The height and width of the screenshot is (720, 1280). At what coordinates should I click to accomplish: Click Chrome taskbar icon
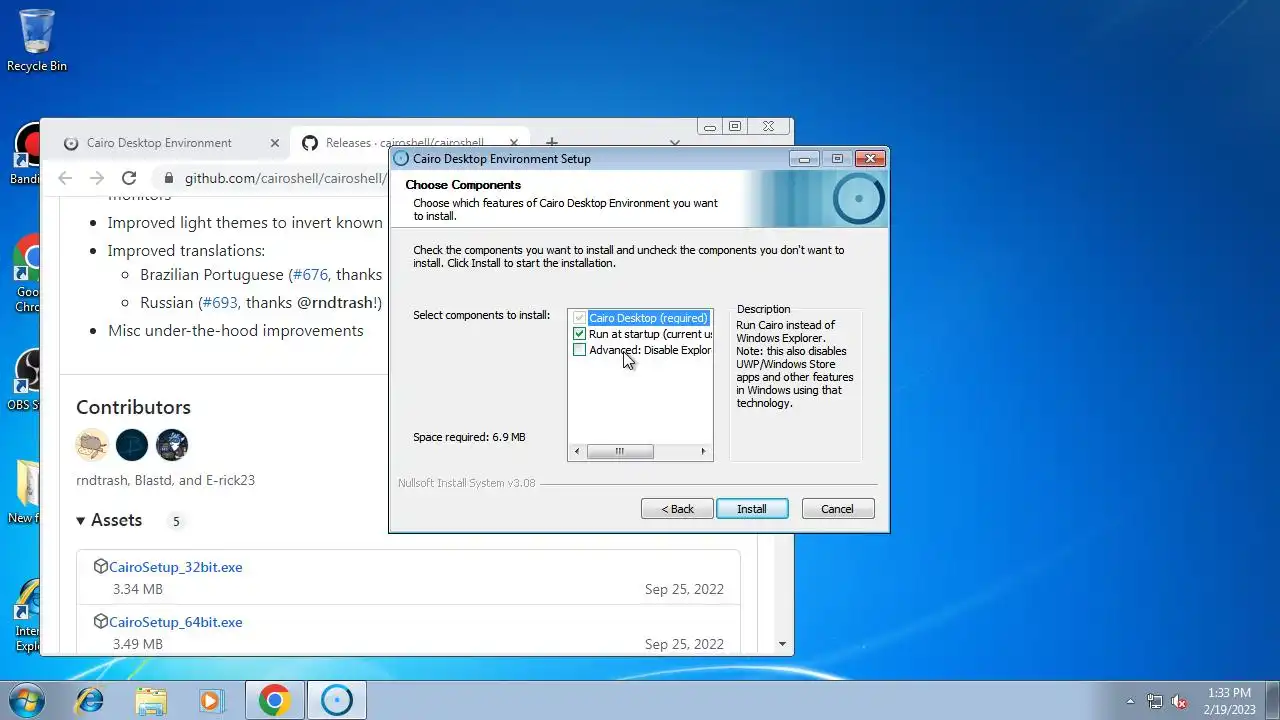pyautogui.click(x=275, y=700)
